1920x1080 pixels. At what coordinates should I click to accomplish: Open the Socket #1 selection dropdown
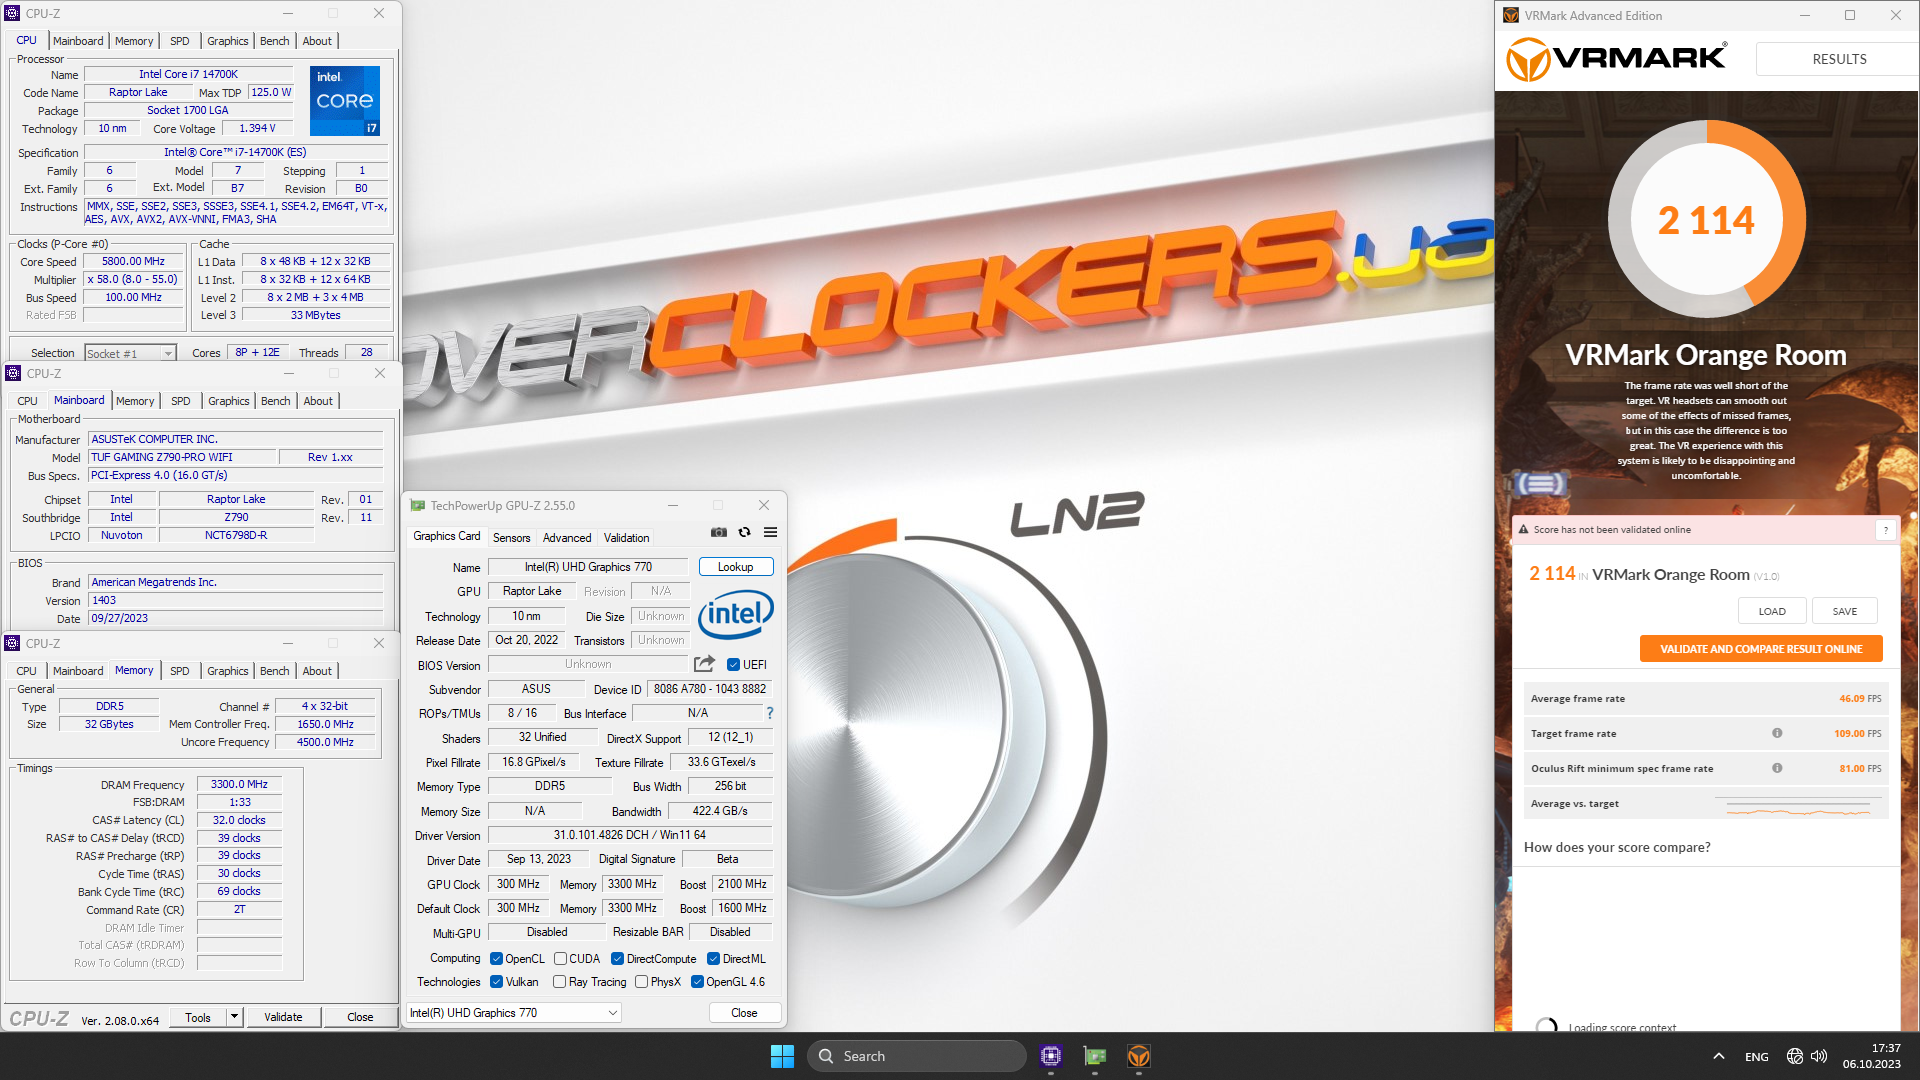pos(130,353)
